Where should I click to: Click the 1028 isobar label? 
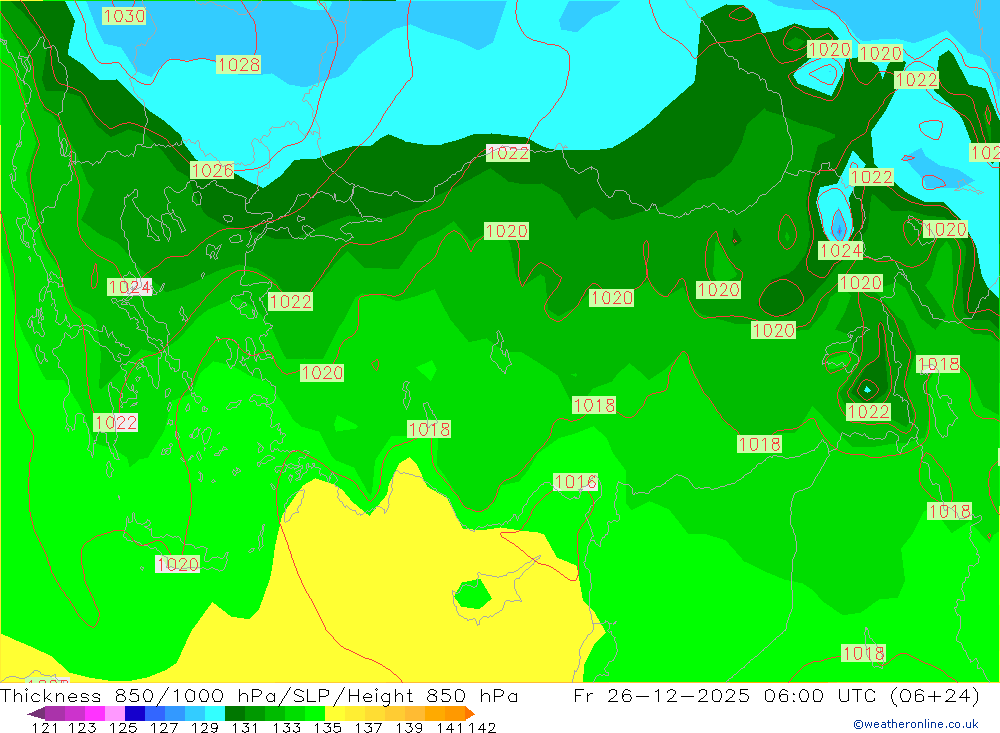[239, 64]
